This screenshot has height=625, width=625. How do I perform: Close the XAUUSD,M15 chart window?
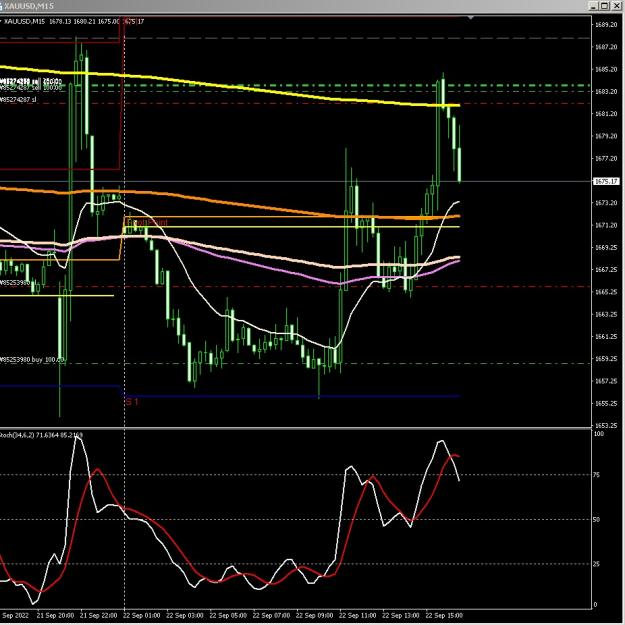click(x=616, y=6)
